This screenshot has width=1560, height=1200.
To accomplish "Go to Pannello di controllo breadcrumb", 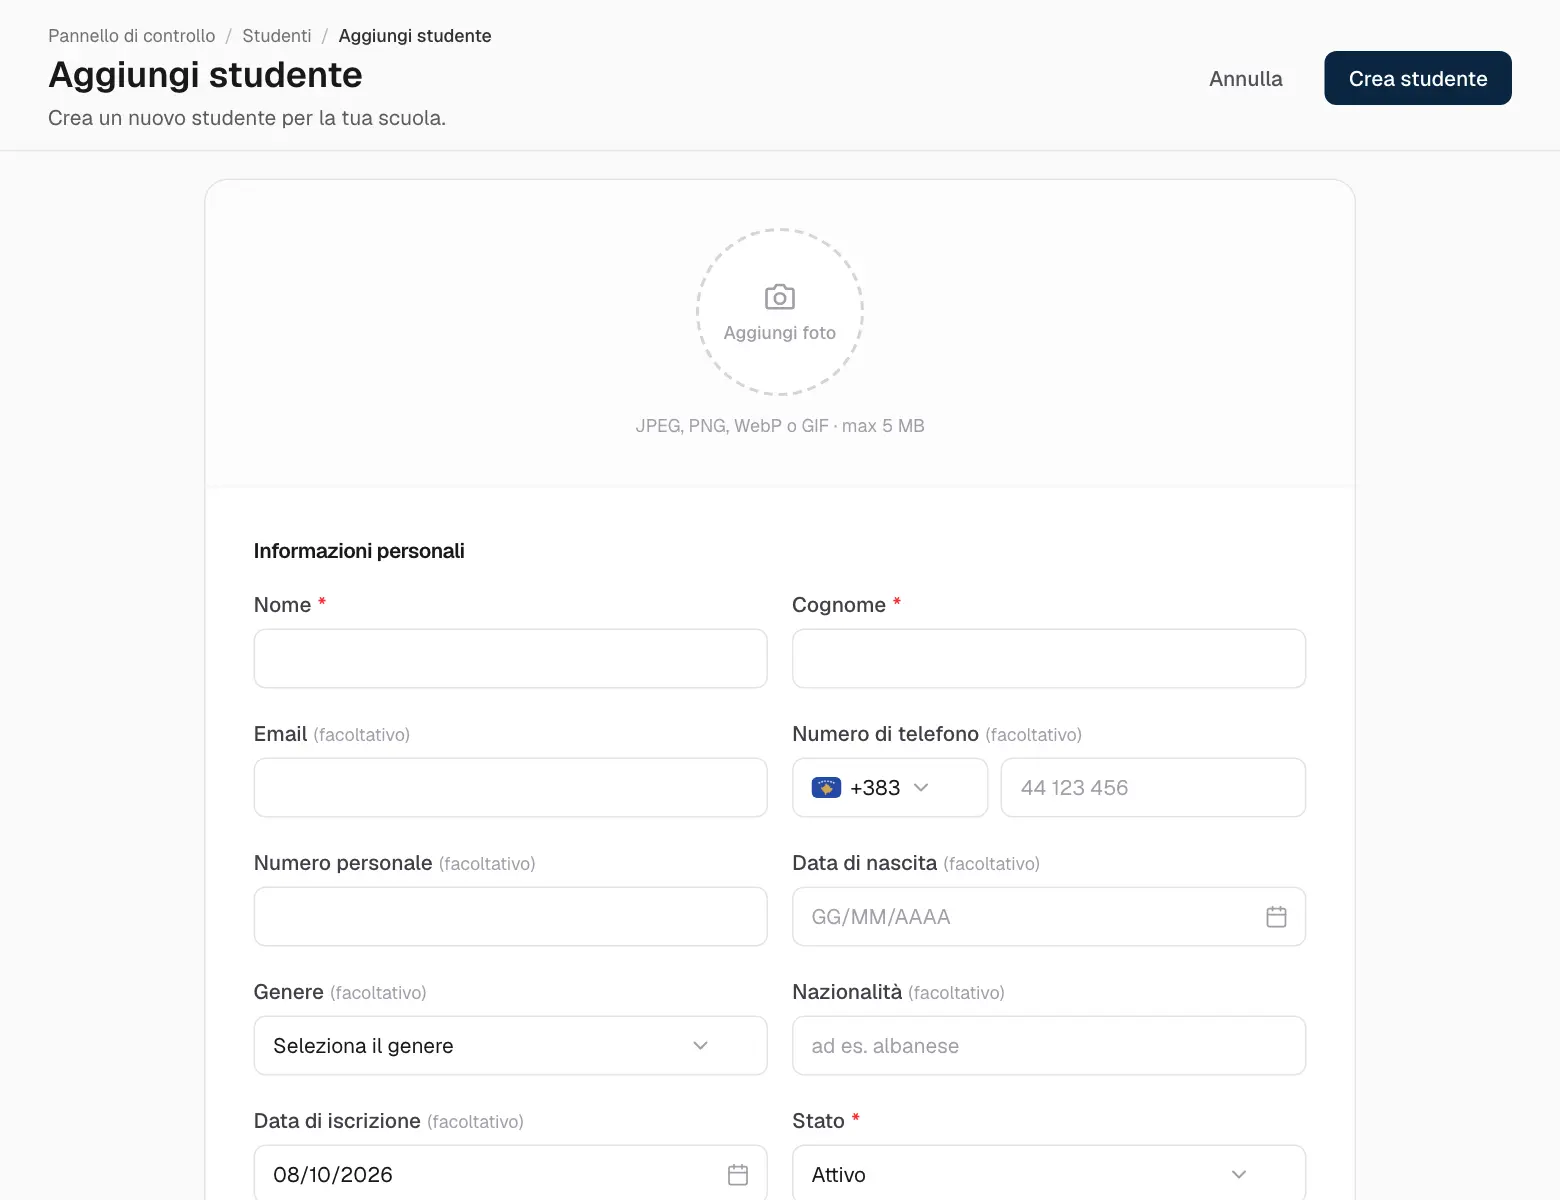I will click(x=132, y=36).
